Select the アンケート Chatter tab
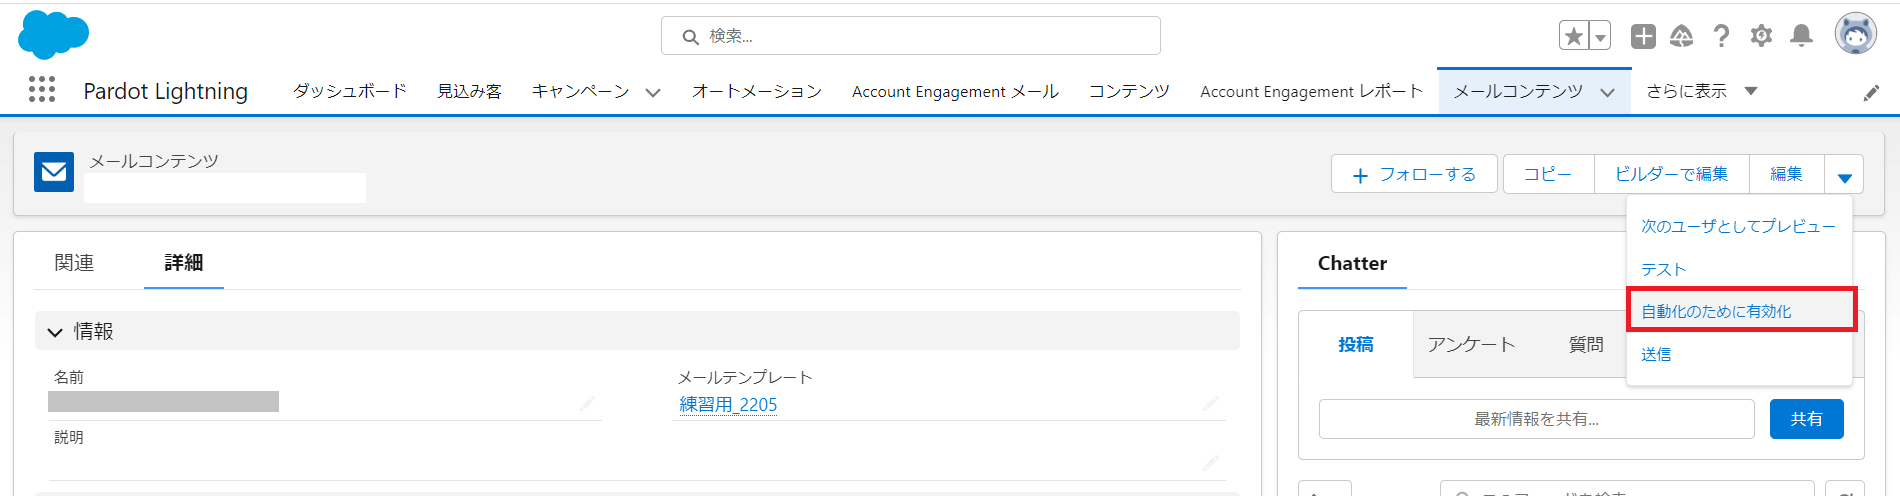The image size is (1900, 496). pos(1471,344)
